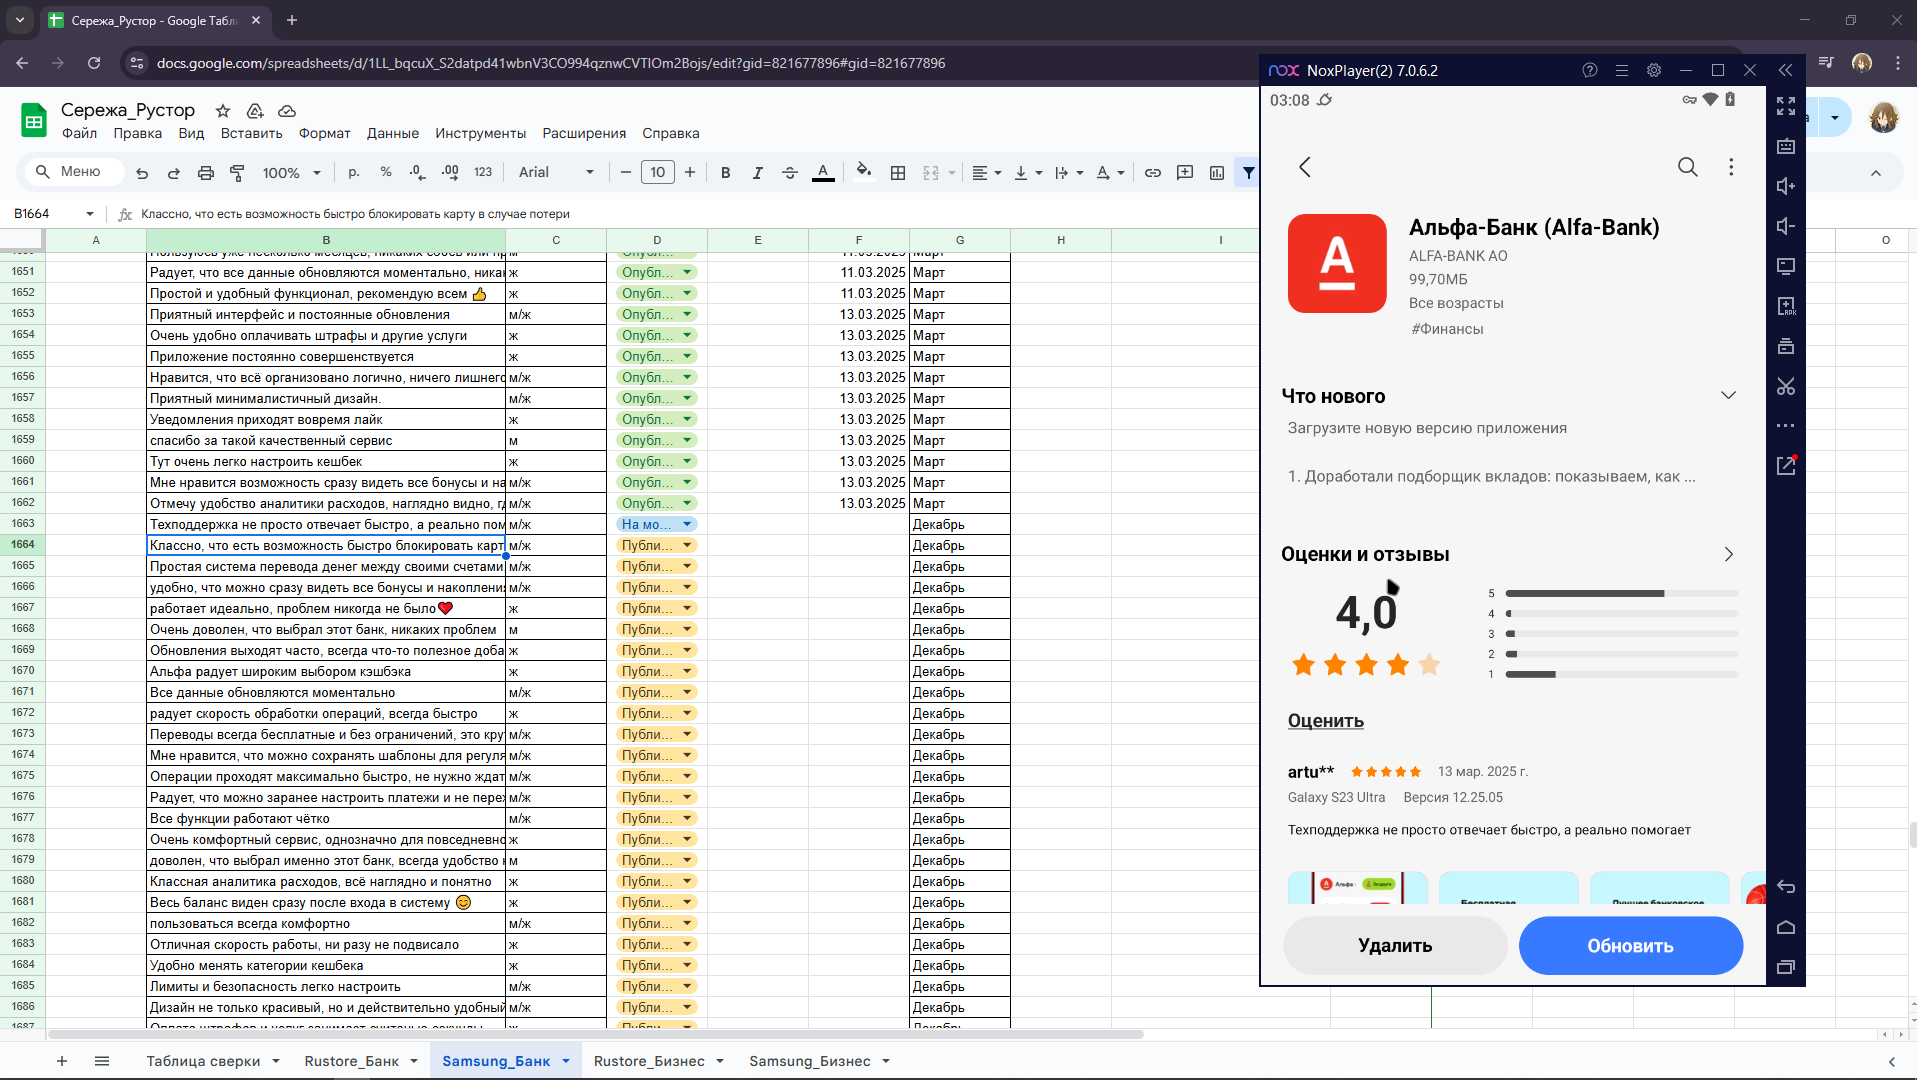
Task: Open the Данные menu
Action: pyautogui.click(x=392, y=133)
